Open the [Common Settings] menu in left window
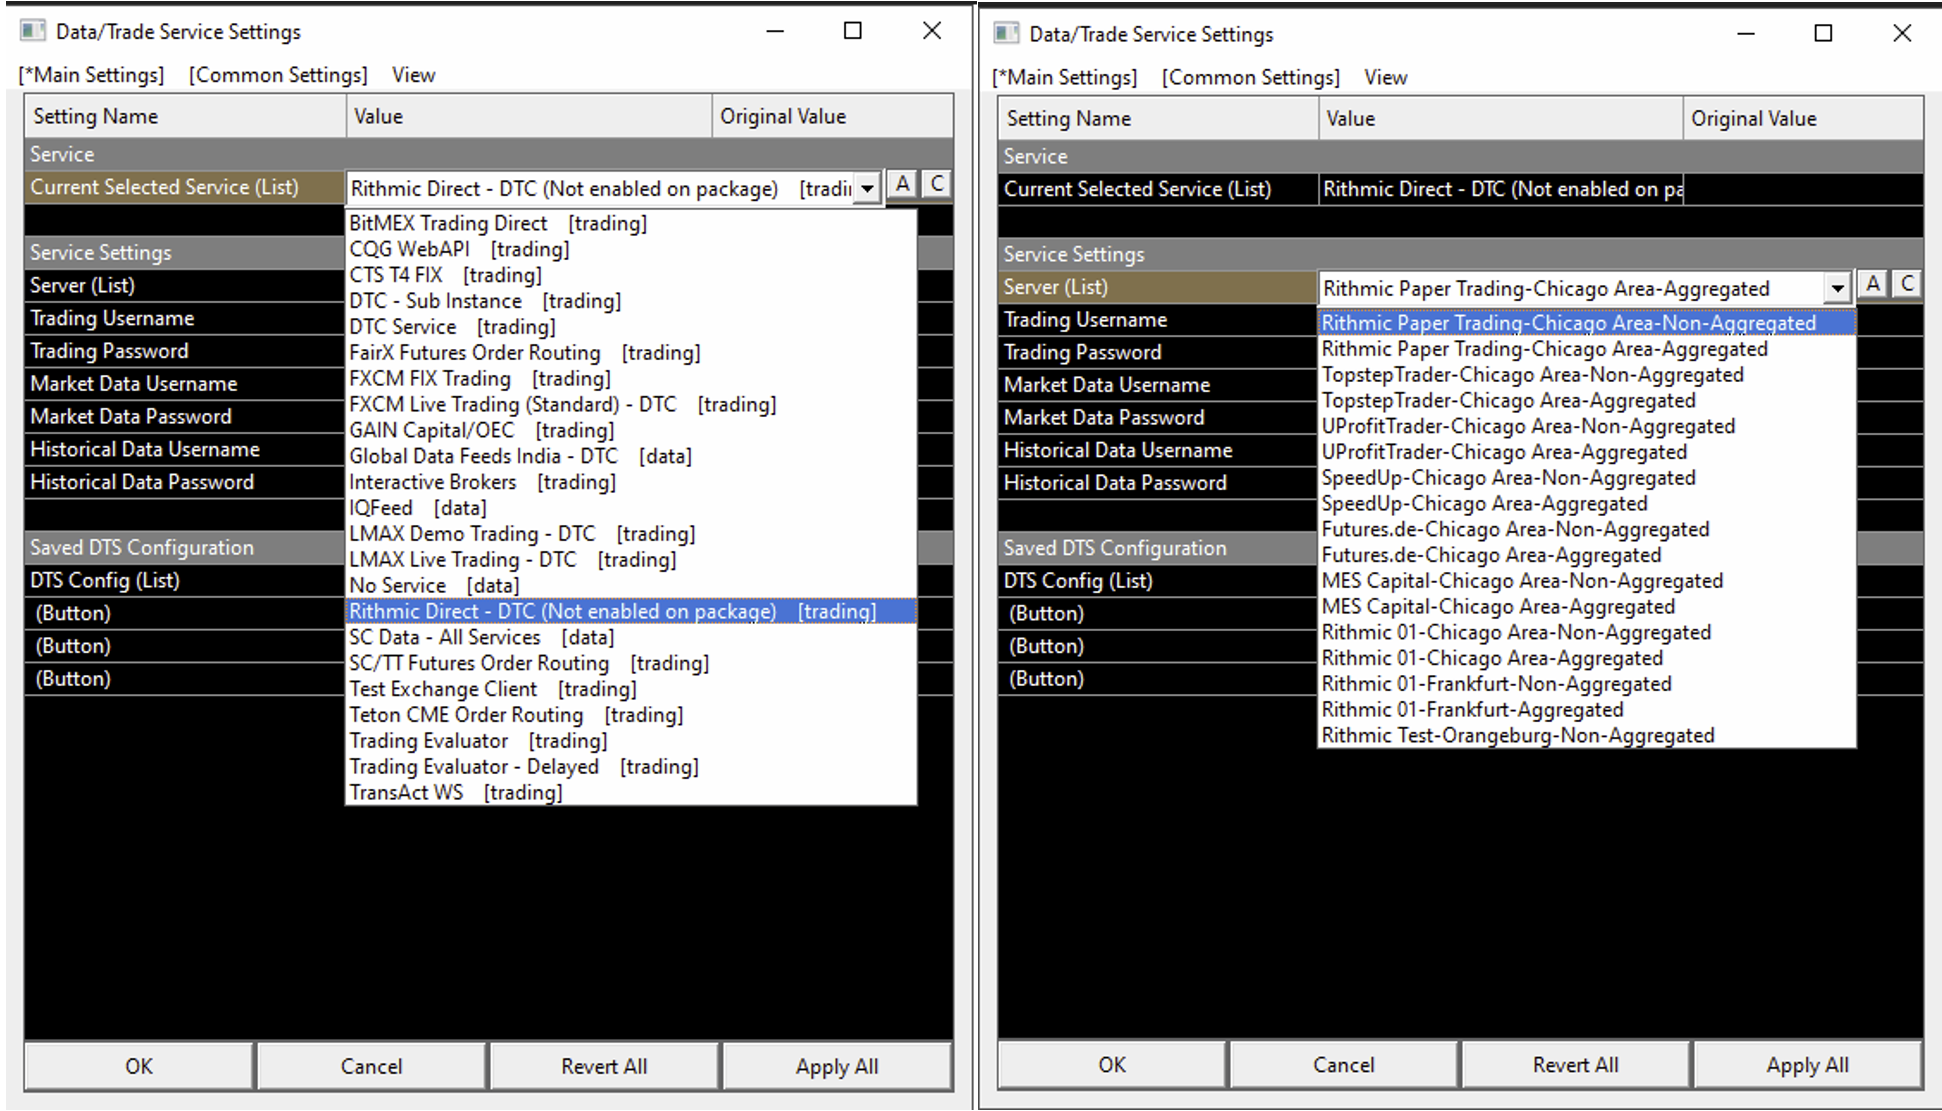The image size is (1942, 1111). click(278, 75)
